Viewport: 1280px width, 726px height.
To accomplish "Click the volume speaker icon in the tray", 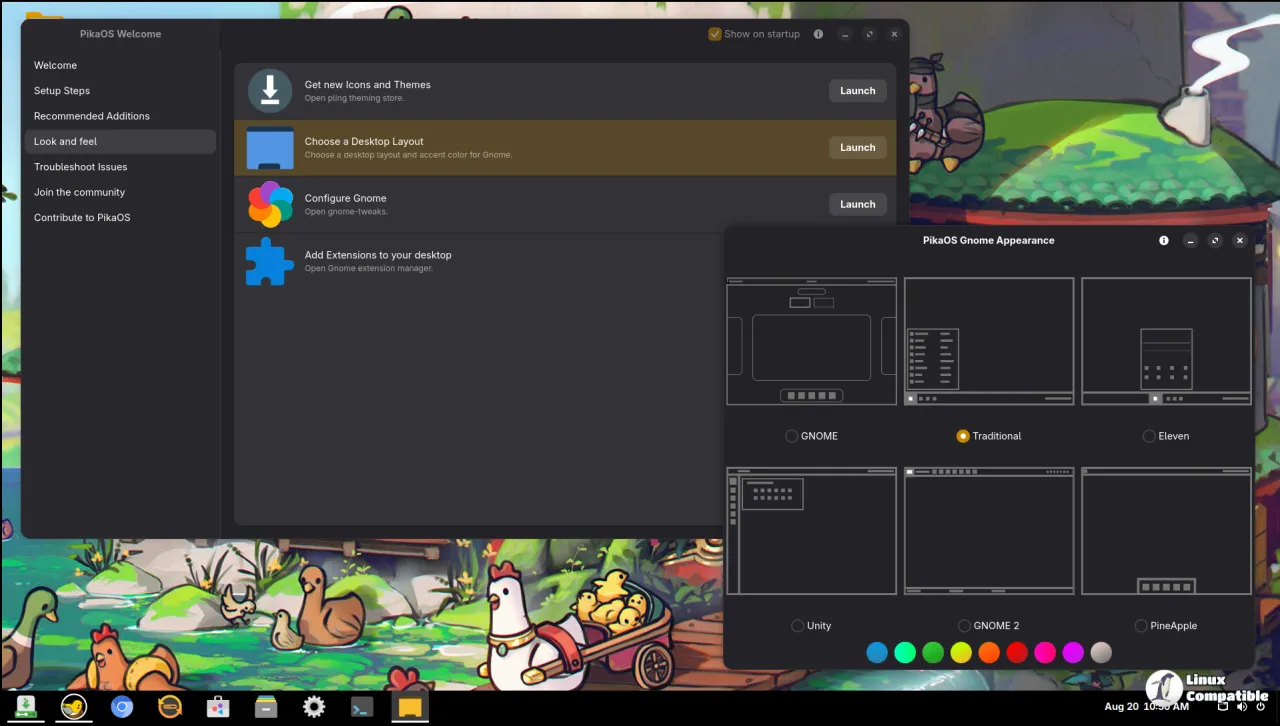I will 1242,707.
